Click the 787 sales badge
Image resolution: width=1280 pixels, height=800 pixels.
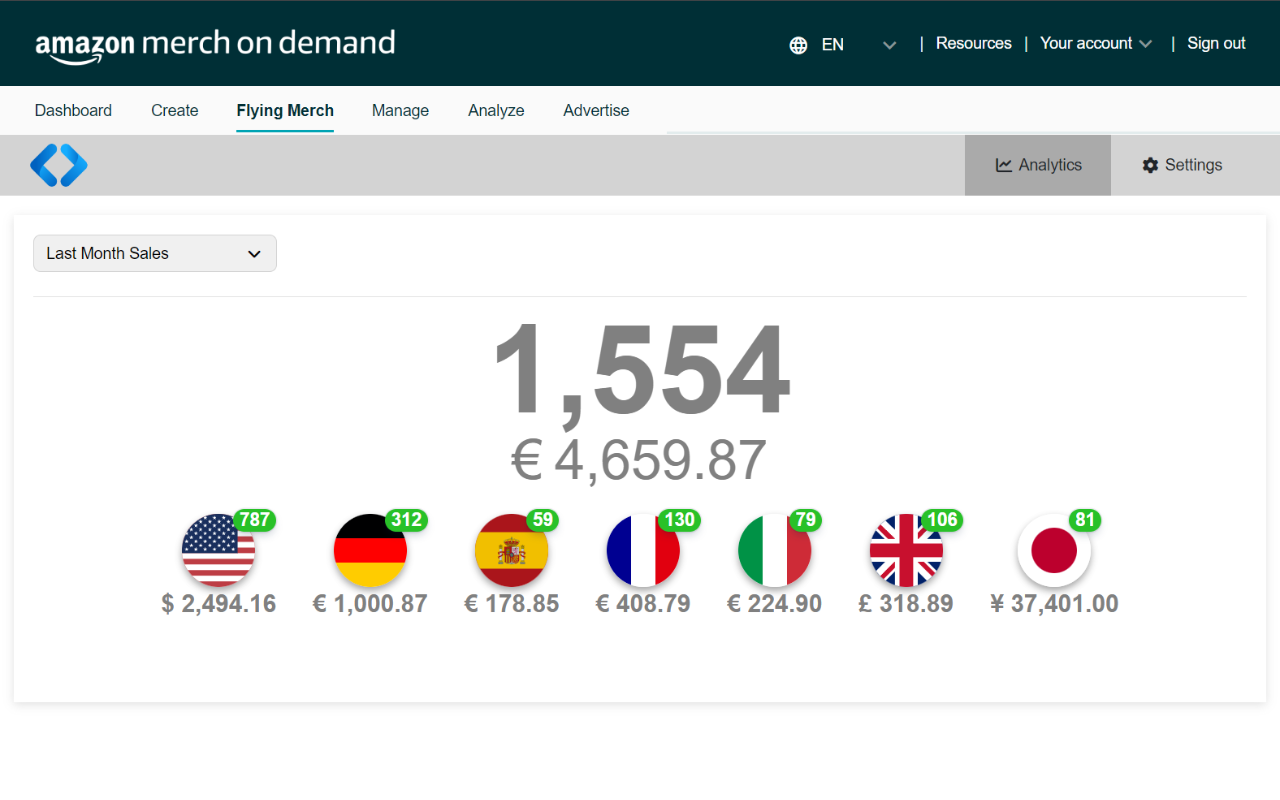[255, 520]
